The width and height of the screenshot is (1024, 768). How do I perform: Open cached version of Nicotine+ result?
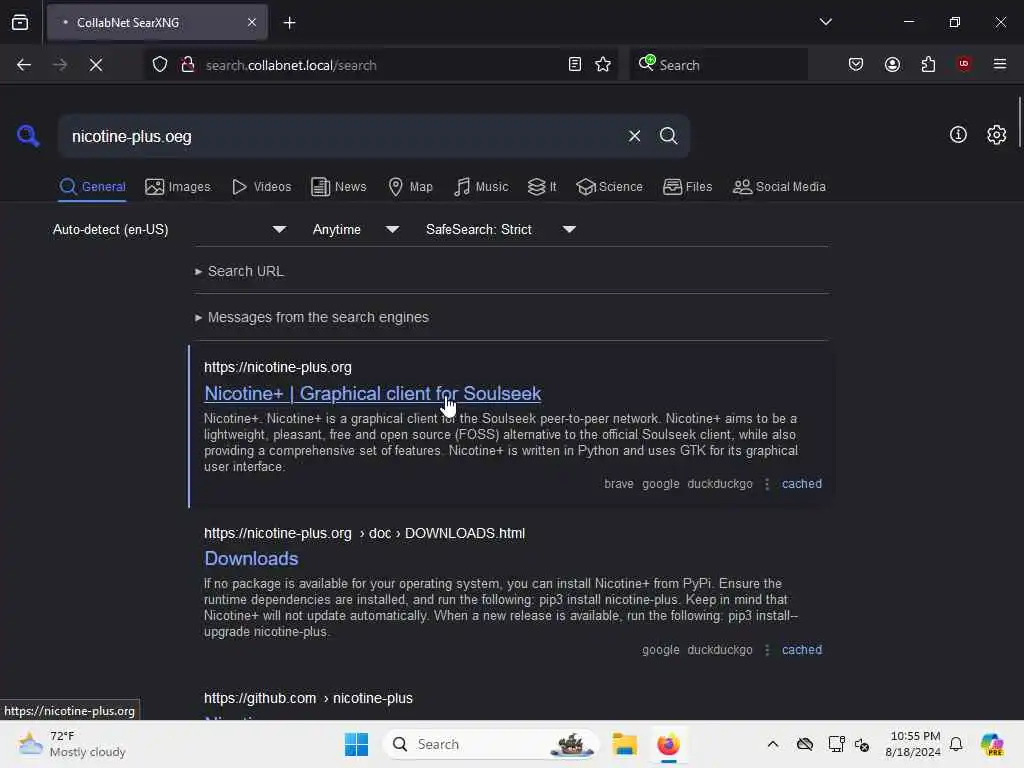801,484
